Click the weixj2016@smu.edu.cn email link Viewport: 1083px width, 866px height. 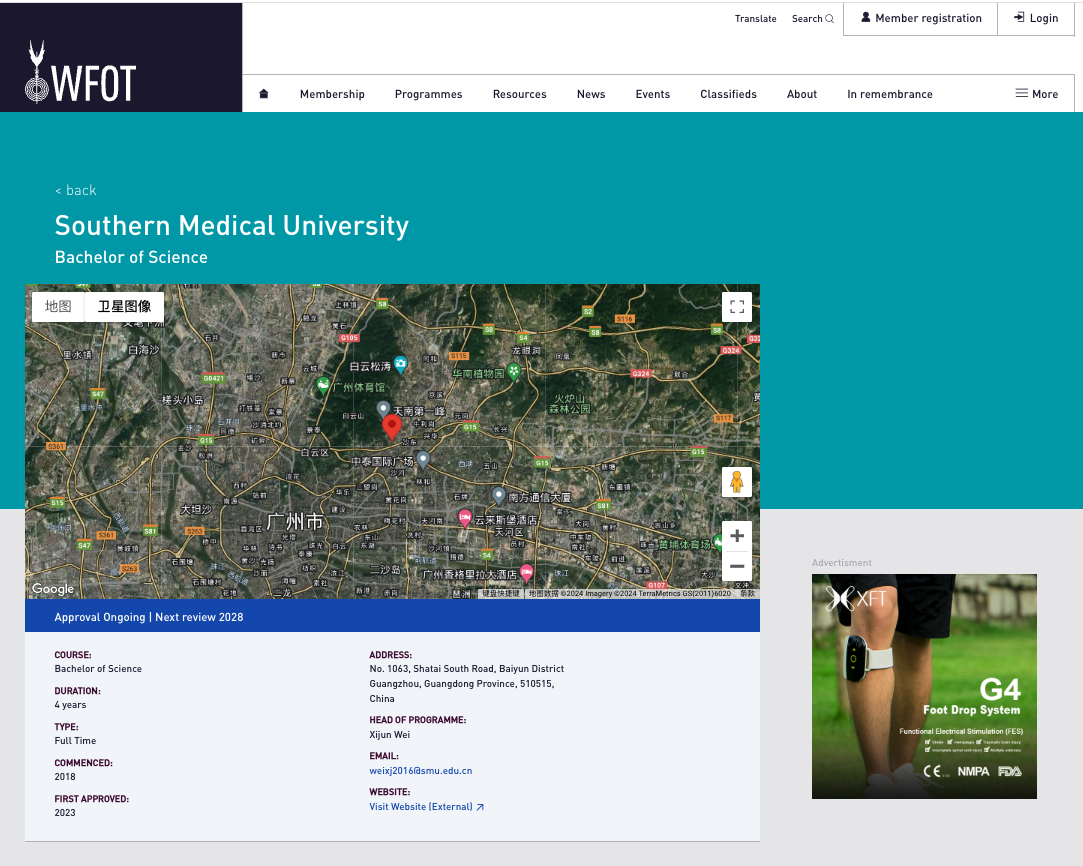click(x=420, y=771)
